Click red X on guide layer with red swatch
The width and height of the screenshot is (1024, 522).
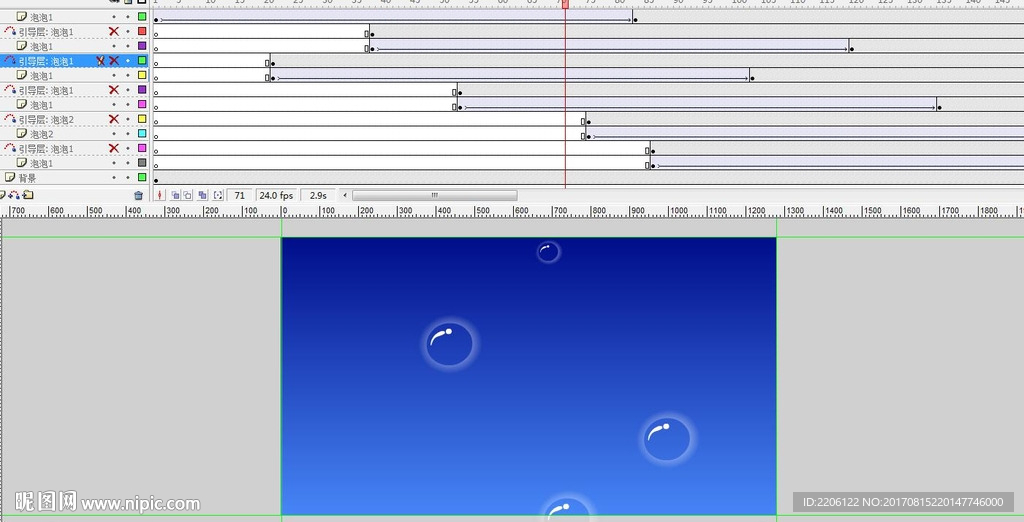(114, 31)
